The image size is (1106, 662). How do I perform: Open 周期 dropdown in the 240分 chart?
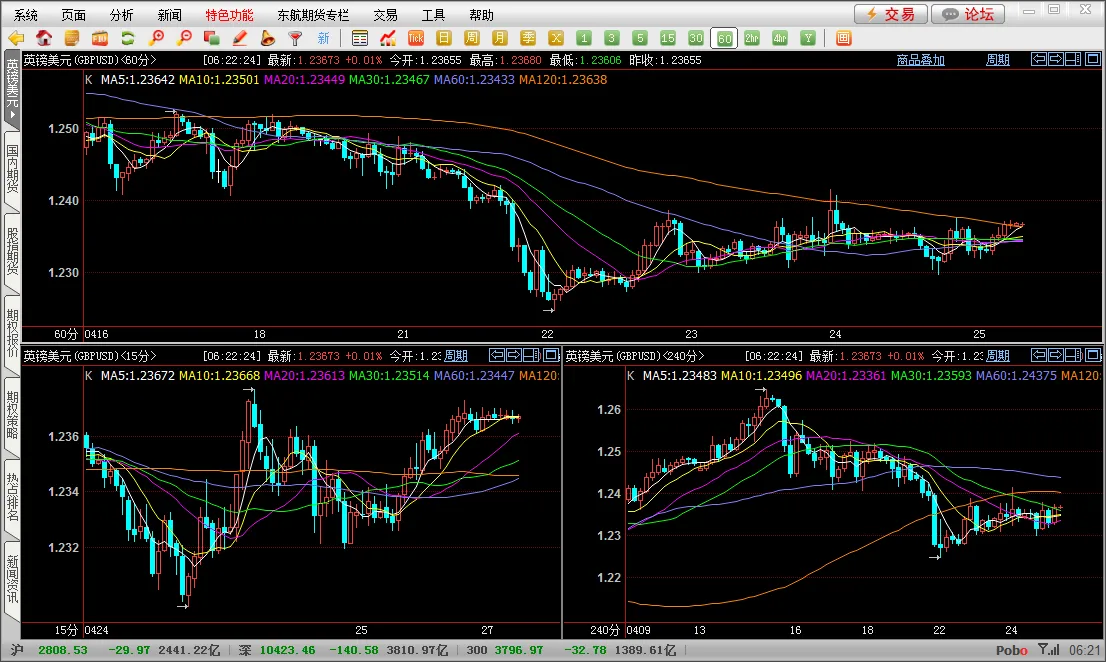[x=997, y=356]
